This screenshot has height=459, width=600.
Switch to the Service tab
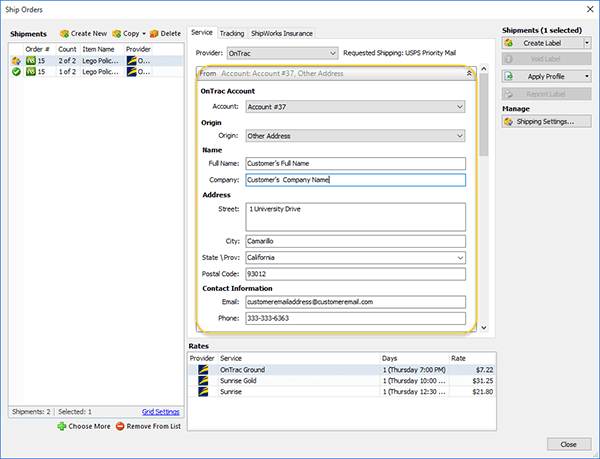pyautogui.click(x=202, y=33)
